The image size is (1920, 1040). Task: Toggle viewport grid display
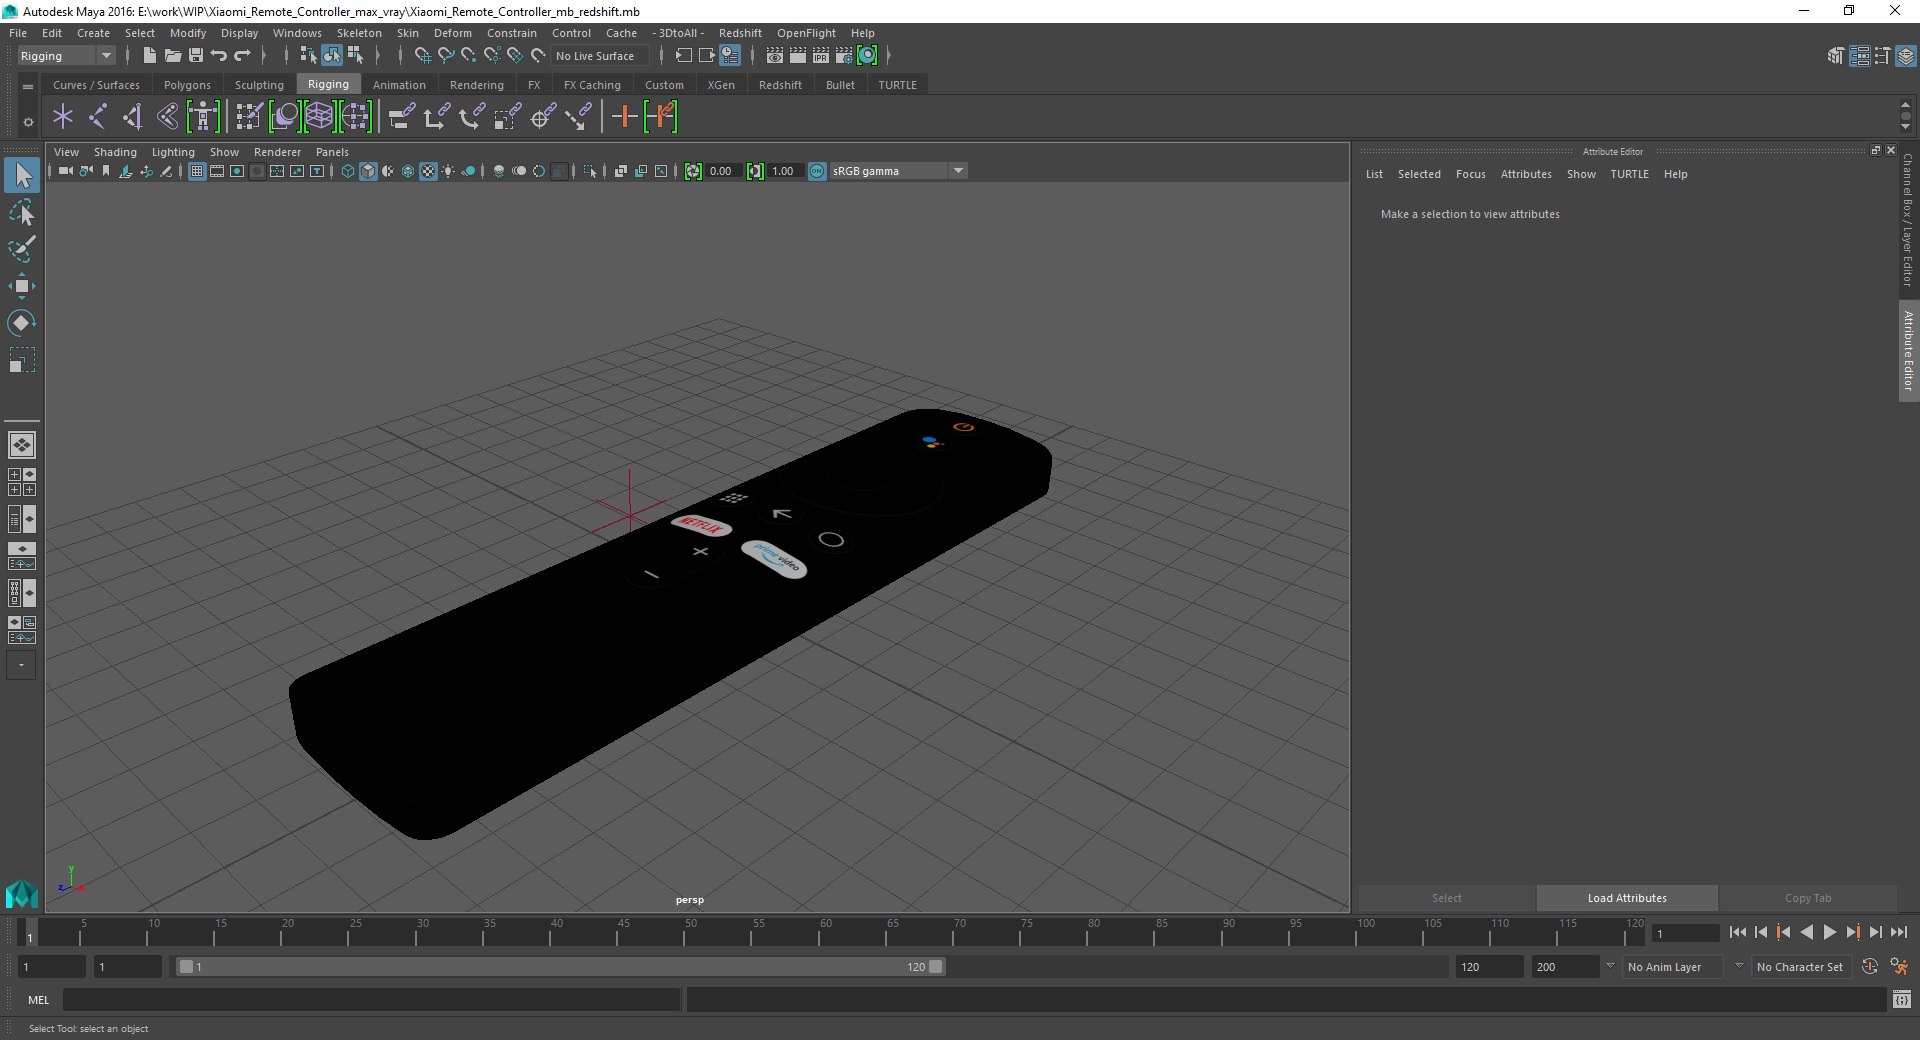197,172
